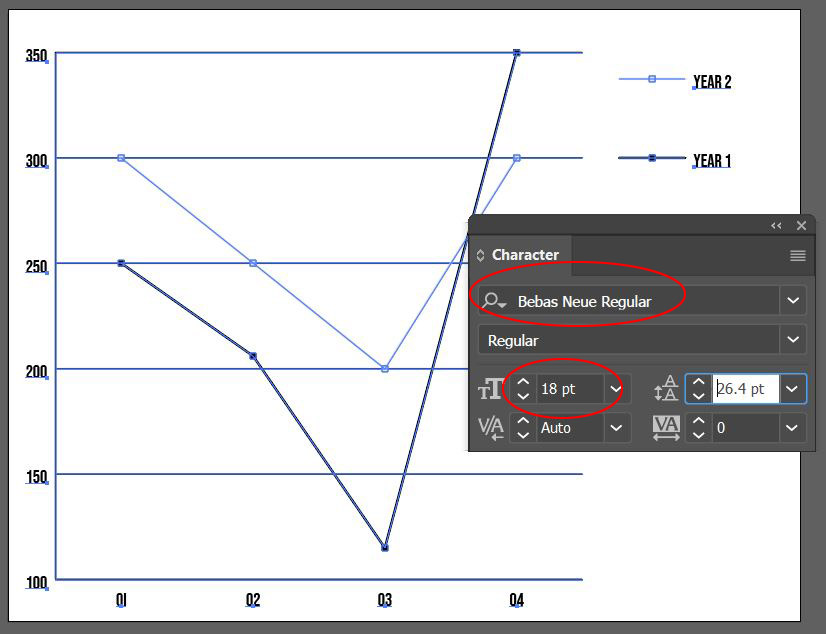Select the Character tab
826x634 pixels.
525,255
